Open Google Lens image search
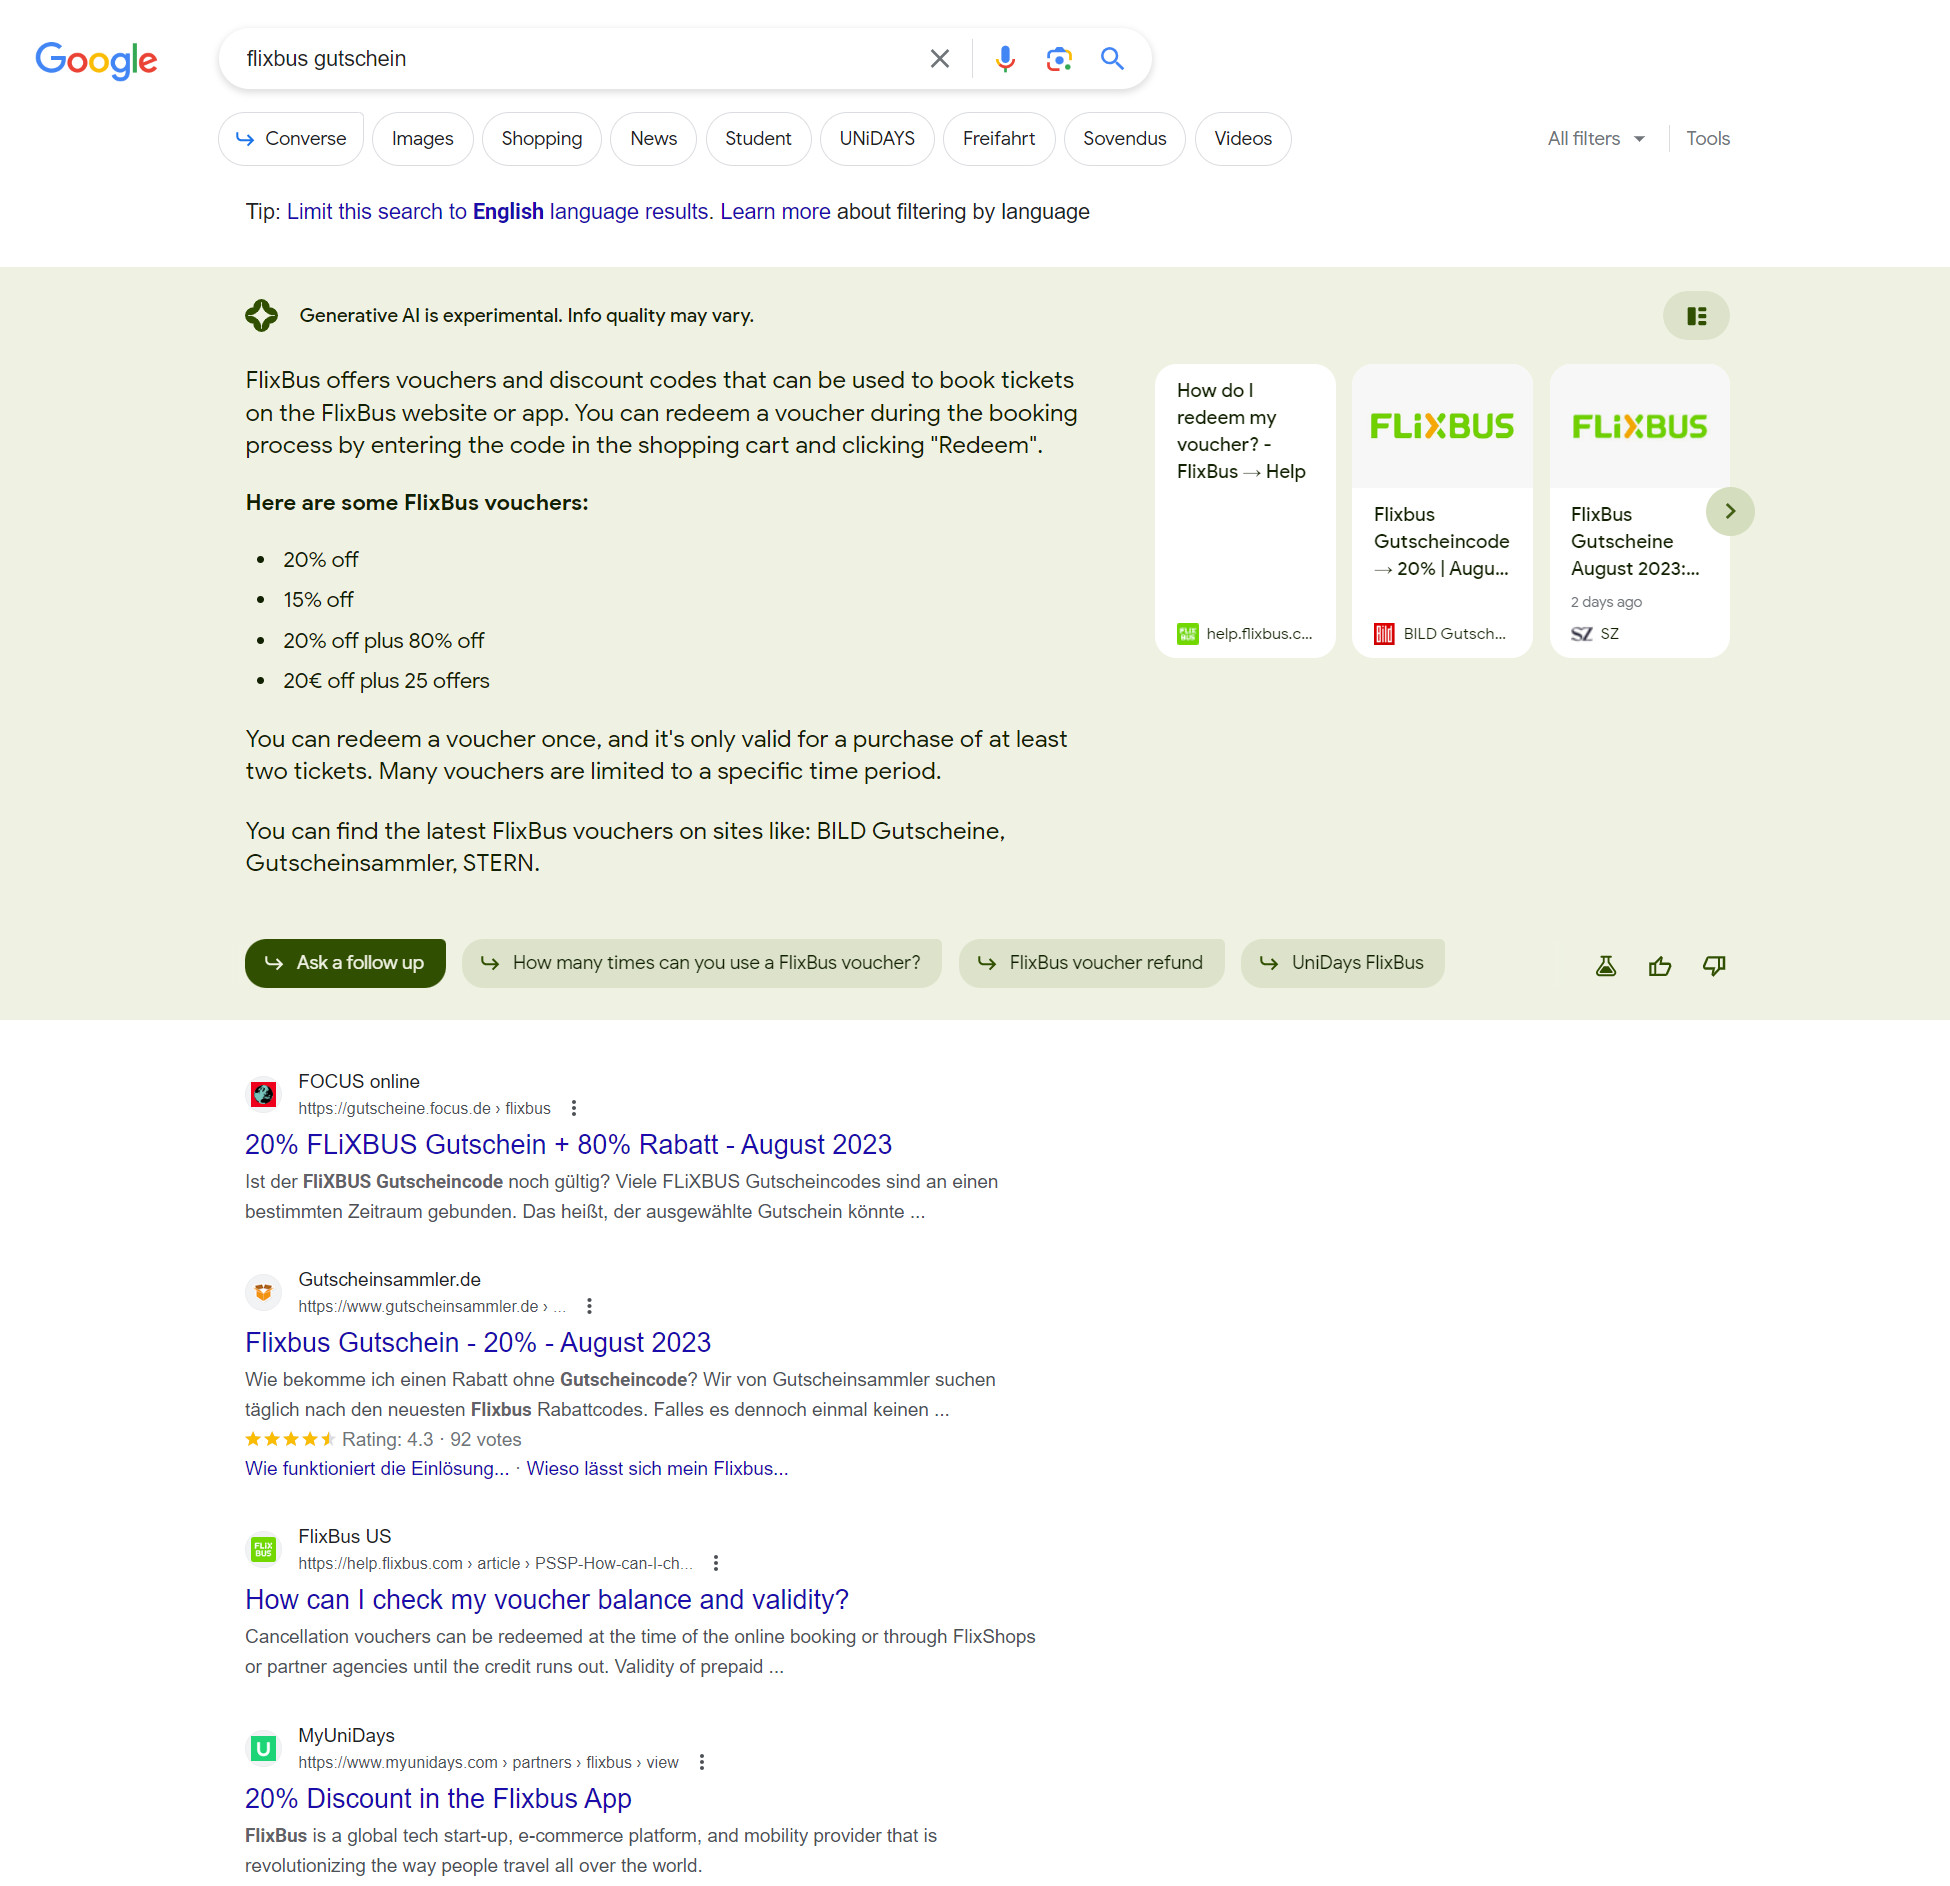Viewport: 1950px width, 1886px height. 1059,58
